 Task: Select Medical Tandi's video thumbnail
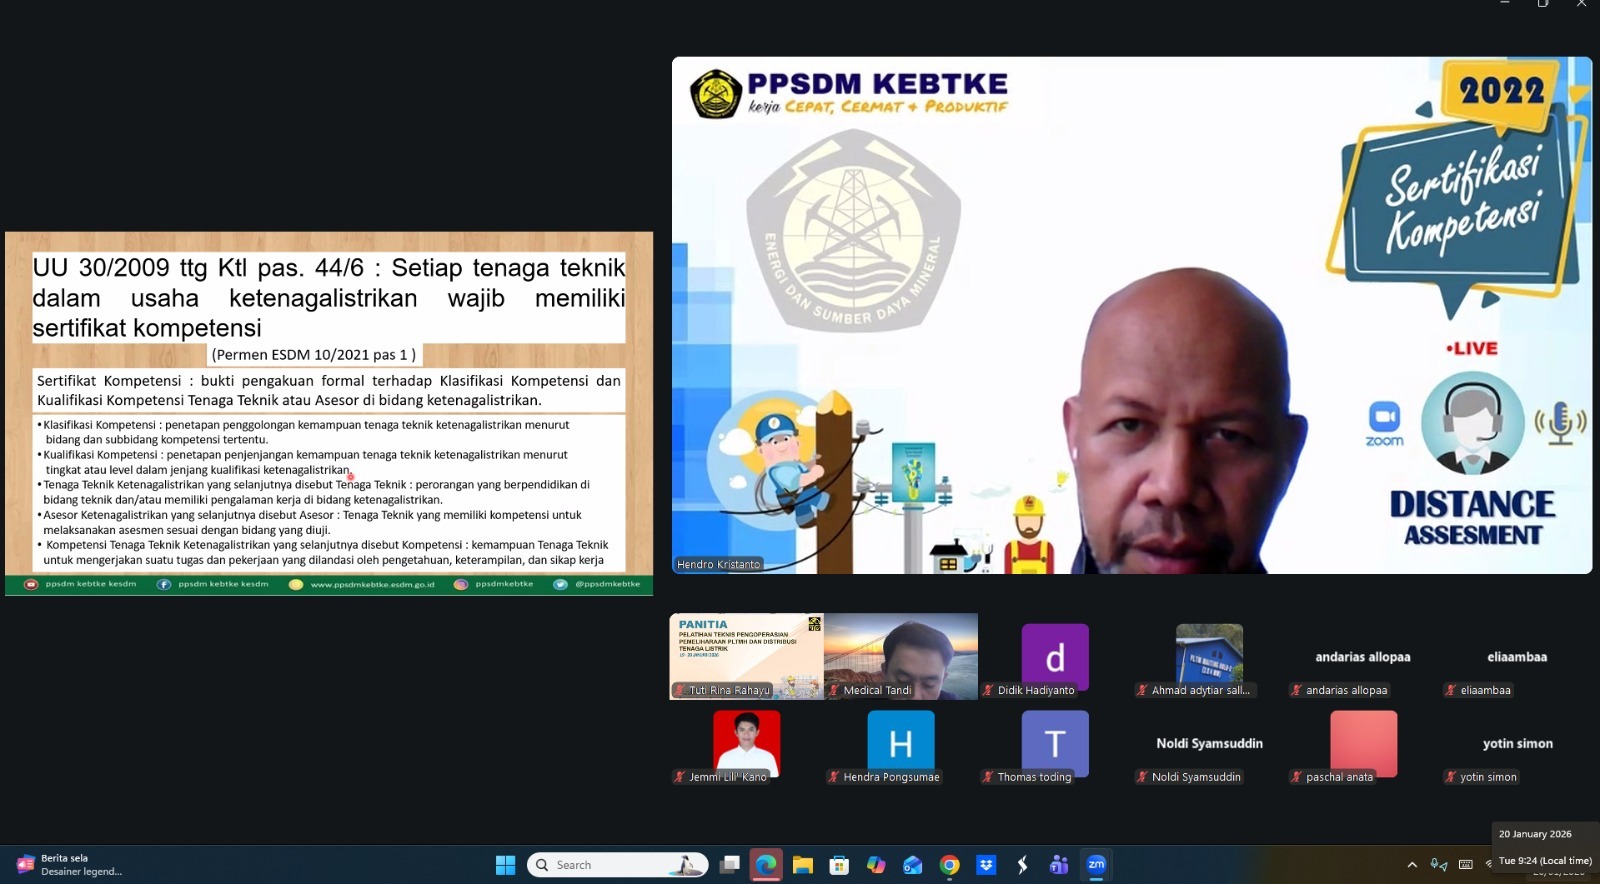point(900,656)
